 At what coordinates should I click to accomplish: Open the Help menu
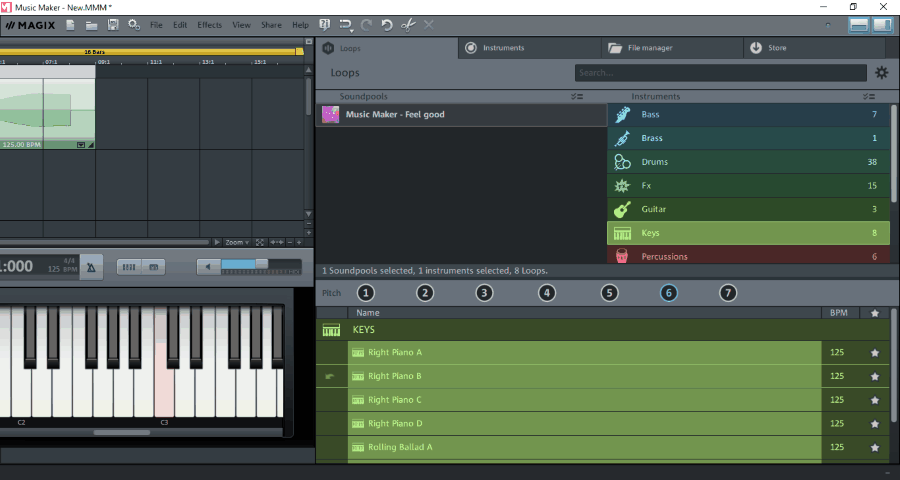[300, 25]
